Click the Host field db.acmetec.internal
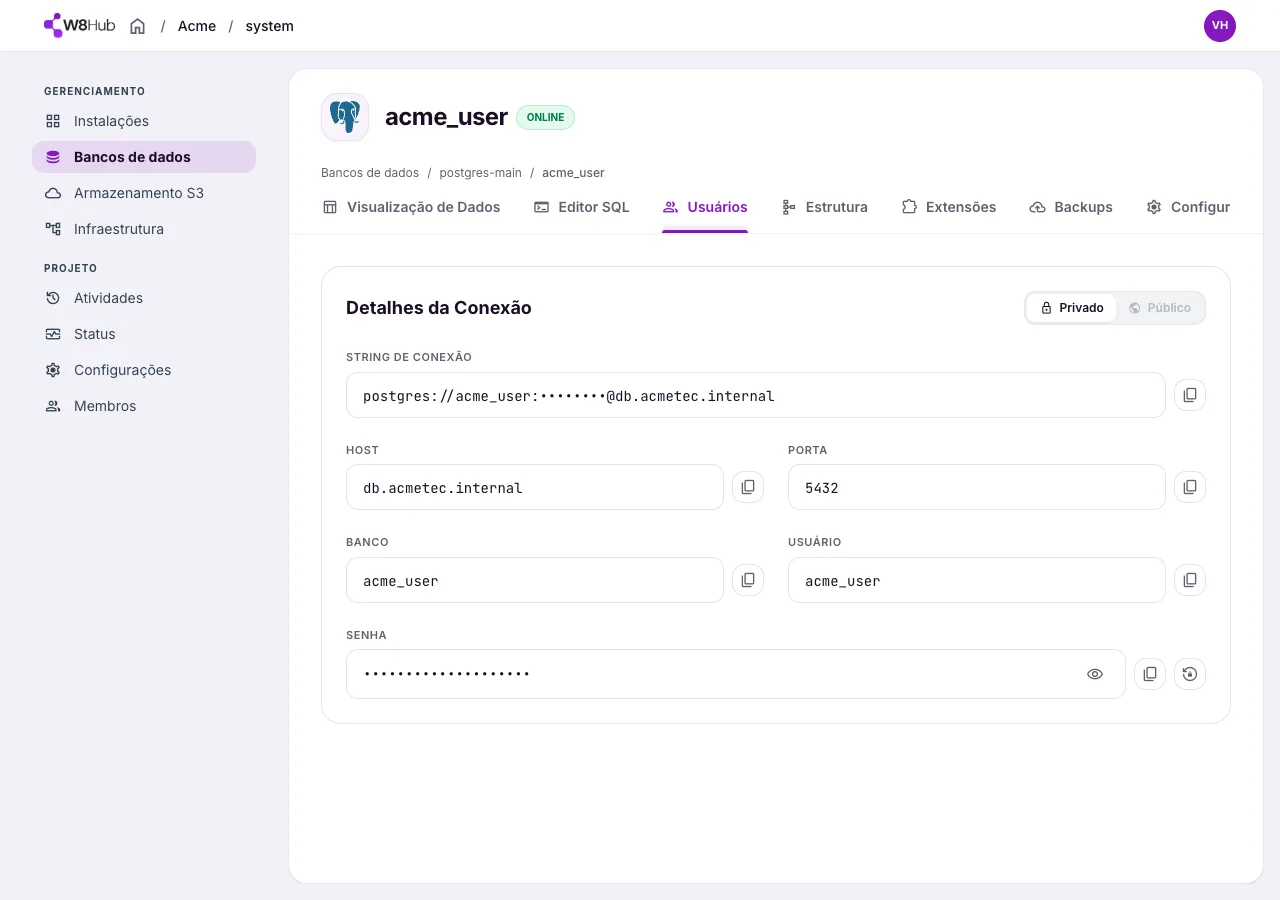Viewport: 1280px width, 900px height. (x=535, y=487)
